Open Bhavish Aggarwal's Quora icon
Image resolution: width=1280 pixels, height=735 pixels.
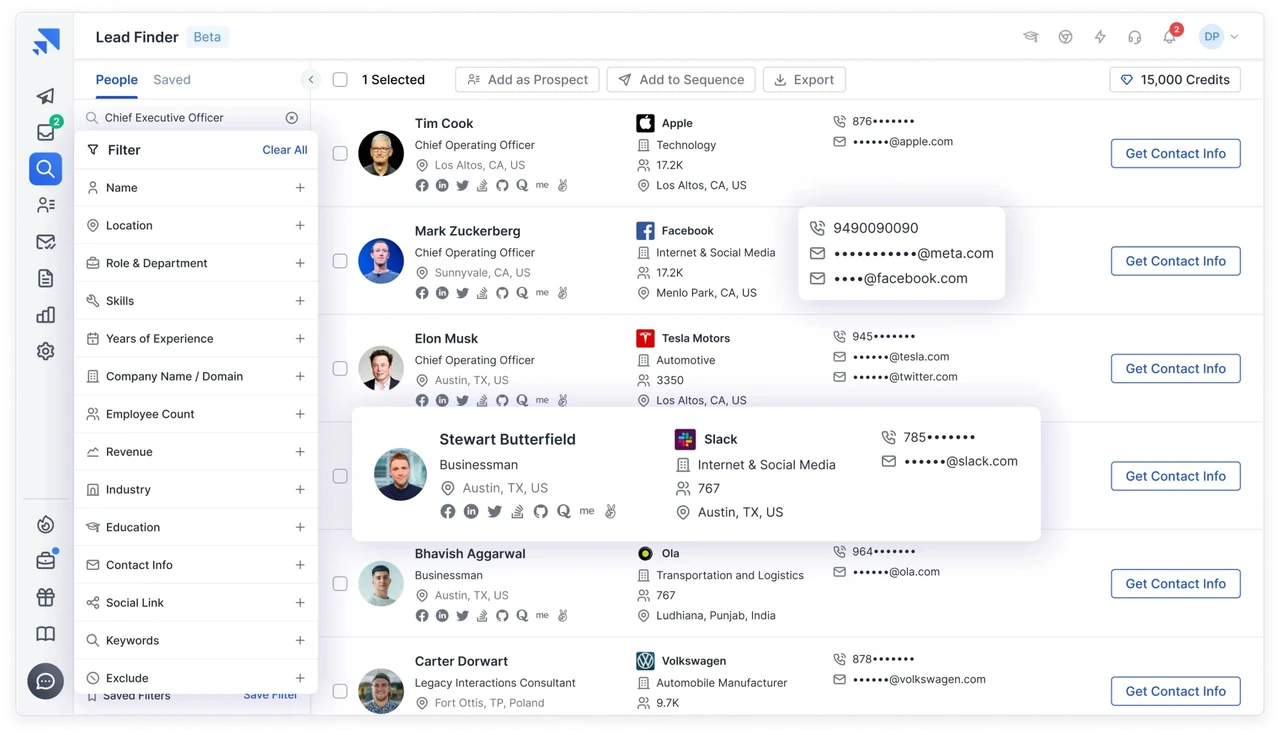(522, 616)
